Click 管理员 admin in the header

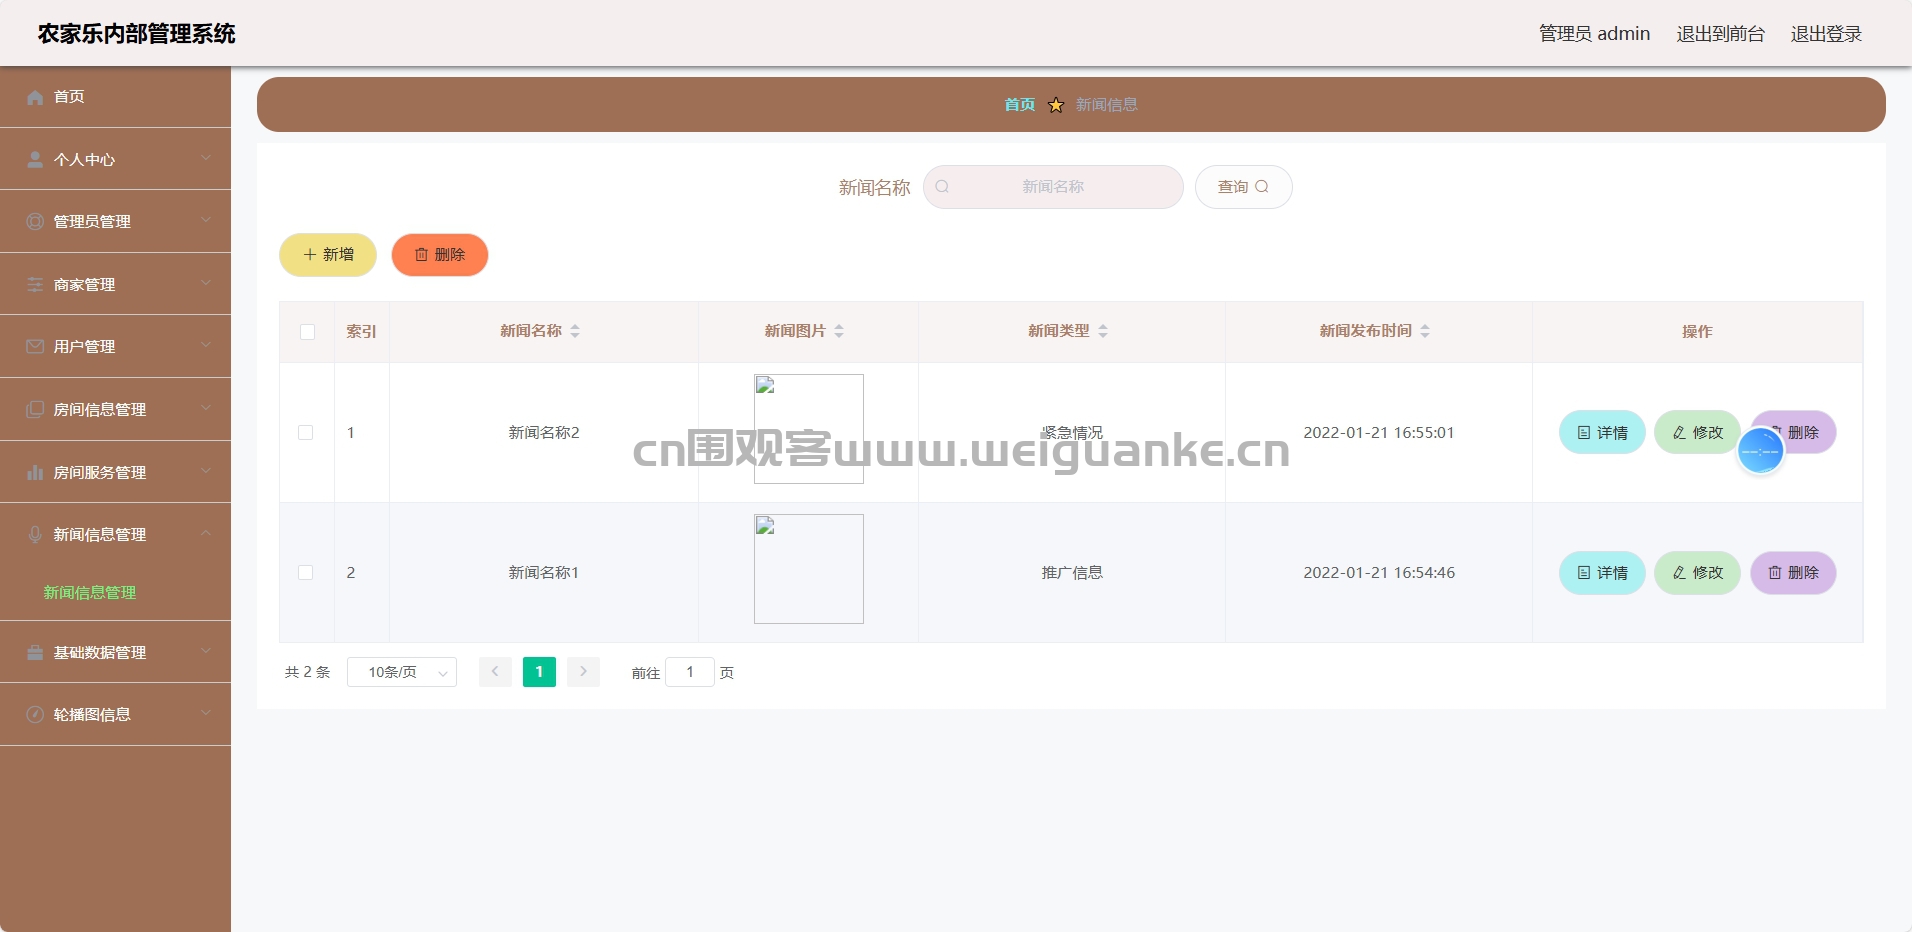coord(1594,34)
